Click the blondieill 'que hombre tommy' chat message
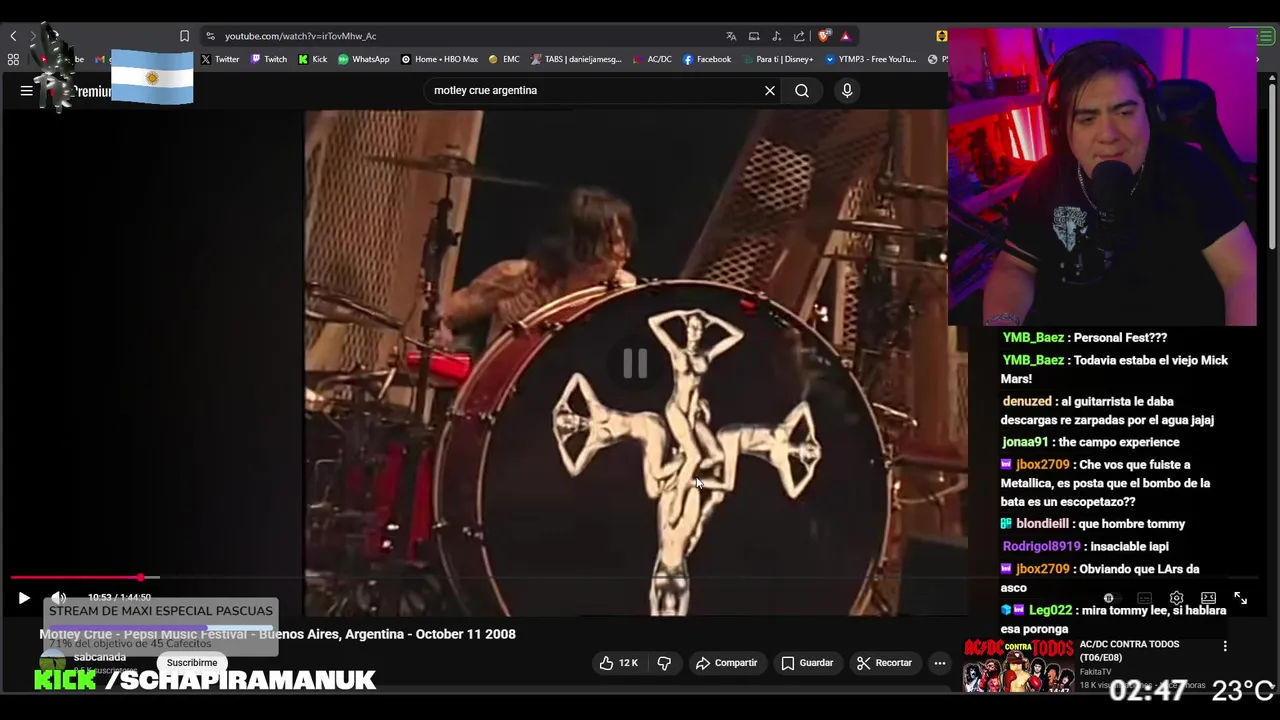 tap(1092, 524)
